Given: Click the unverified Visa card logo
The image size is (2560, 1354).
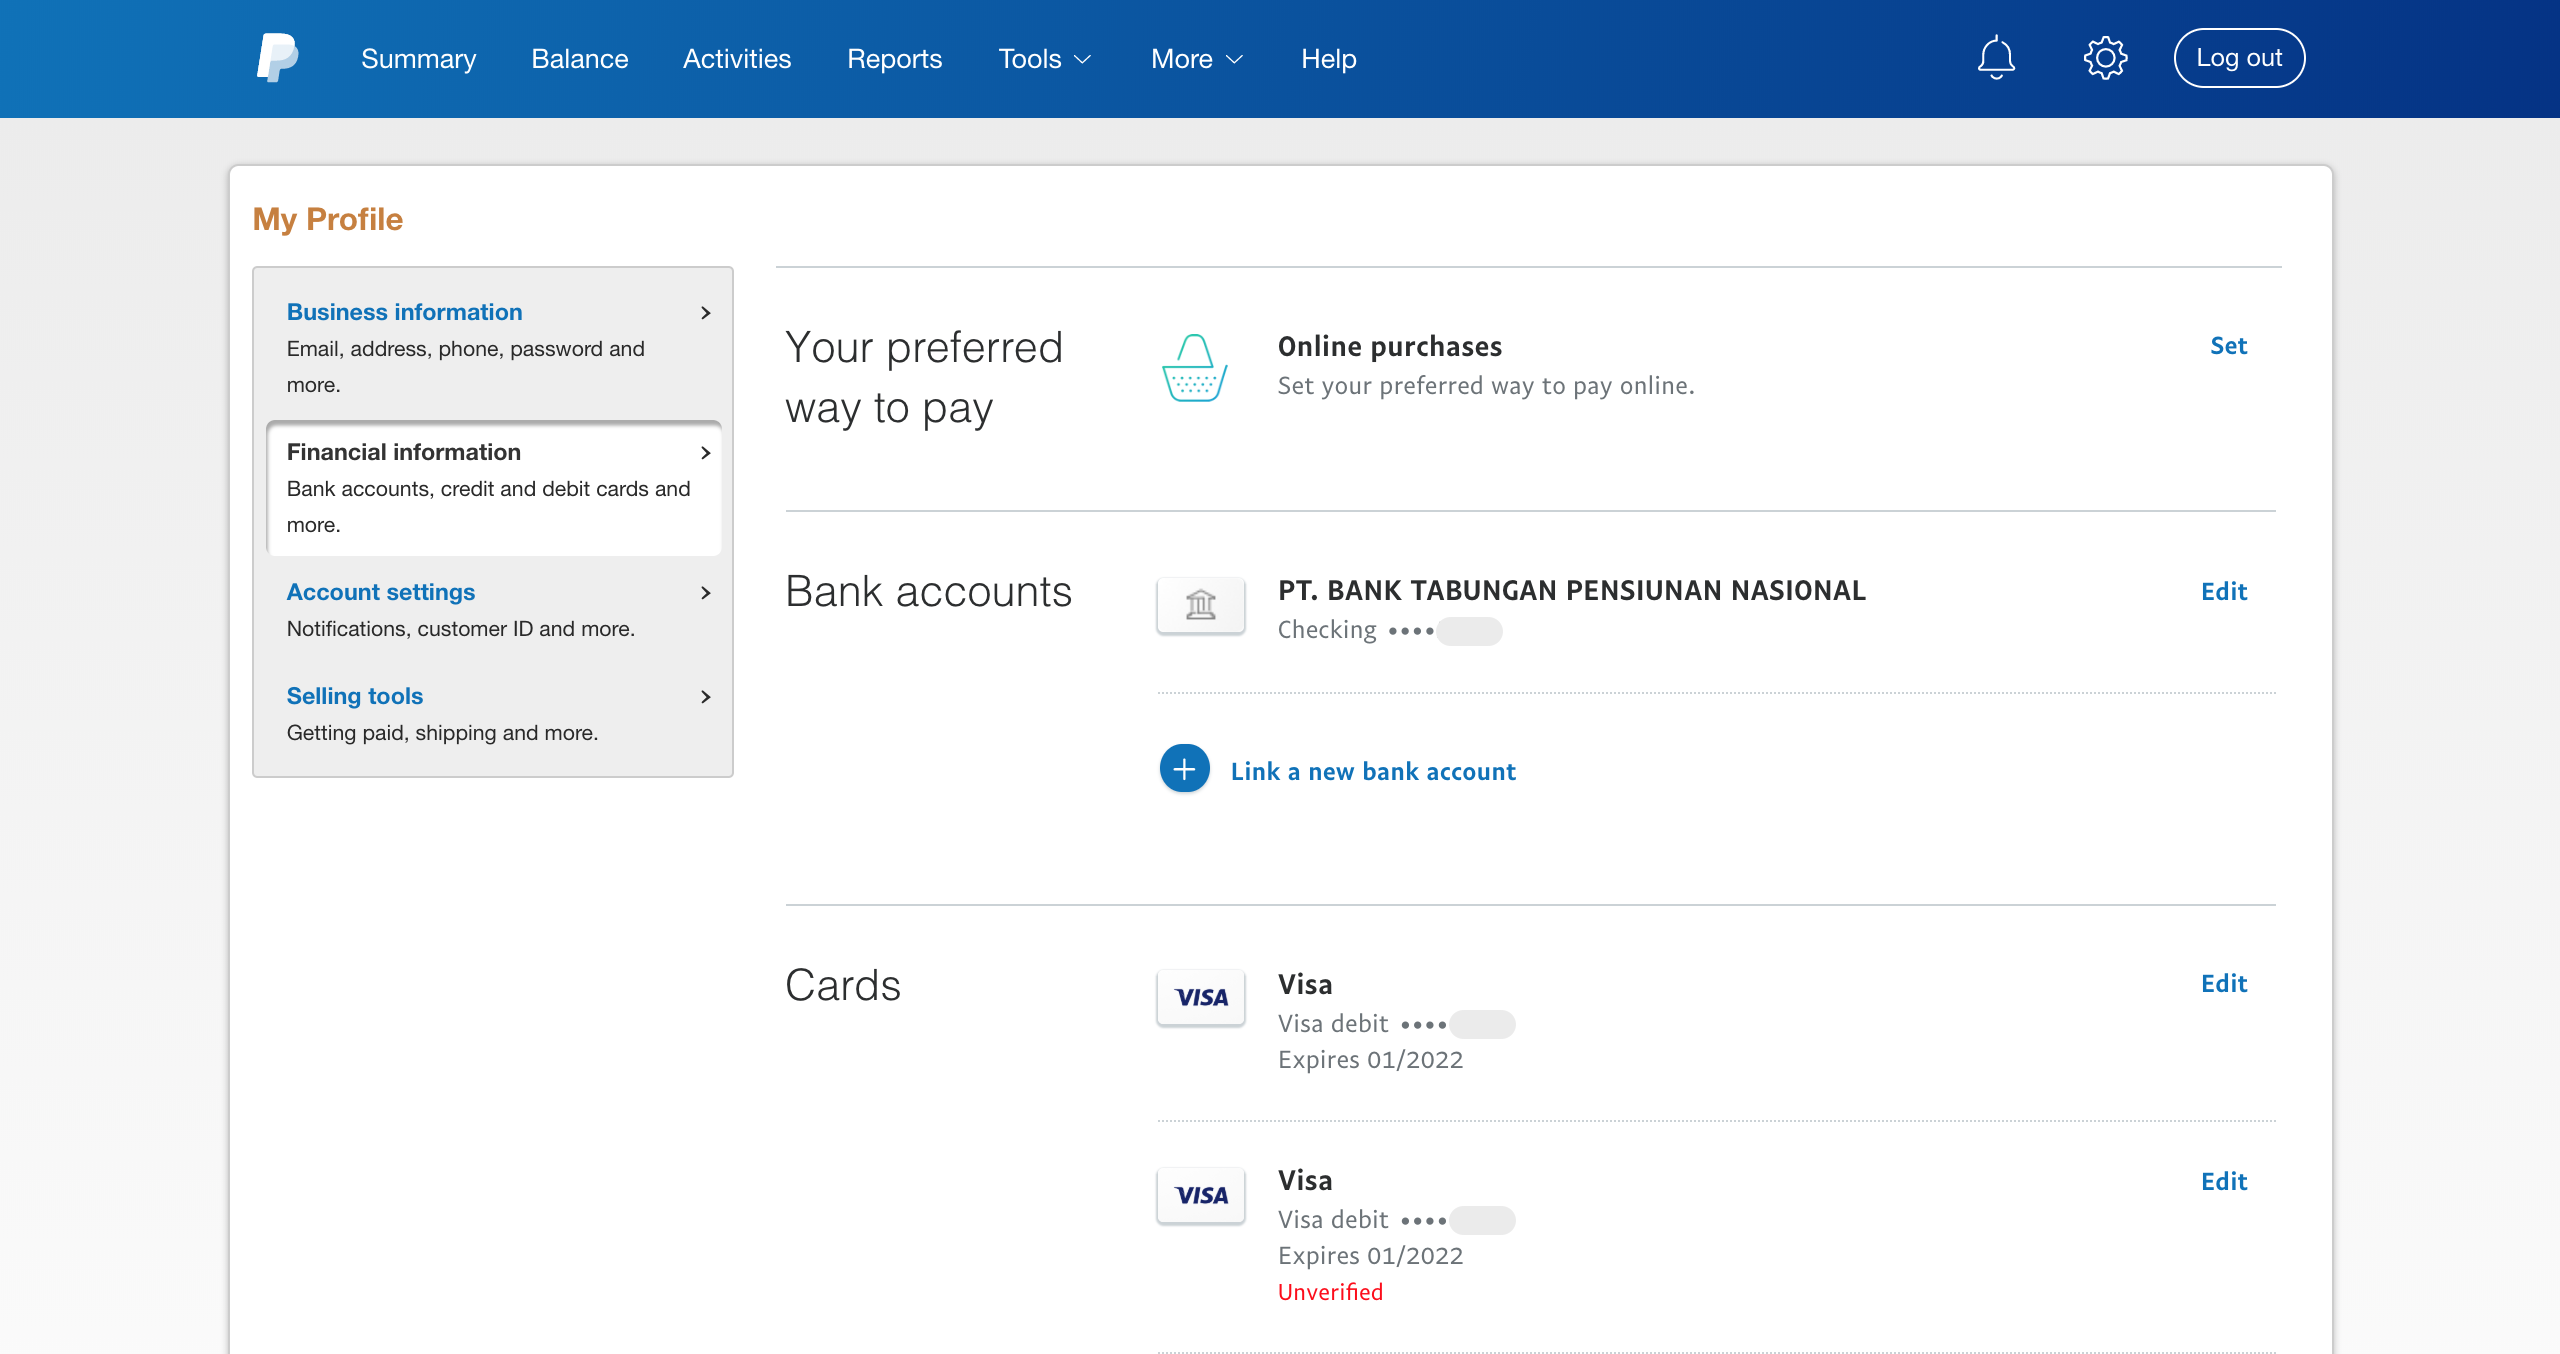Looking at the screenshot, I should [1200, 1195].
